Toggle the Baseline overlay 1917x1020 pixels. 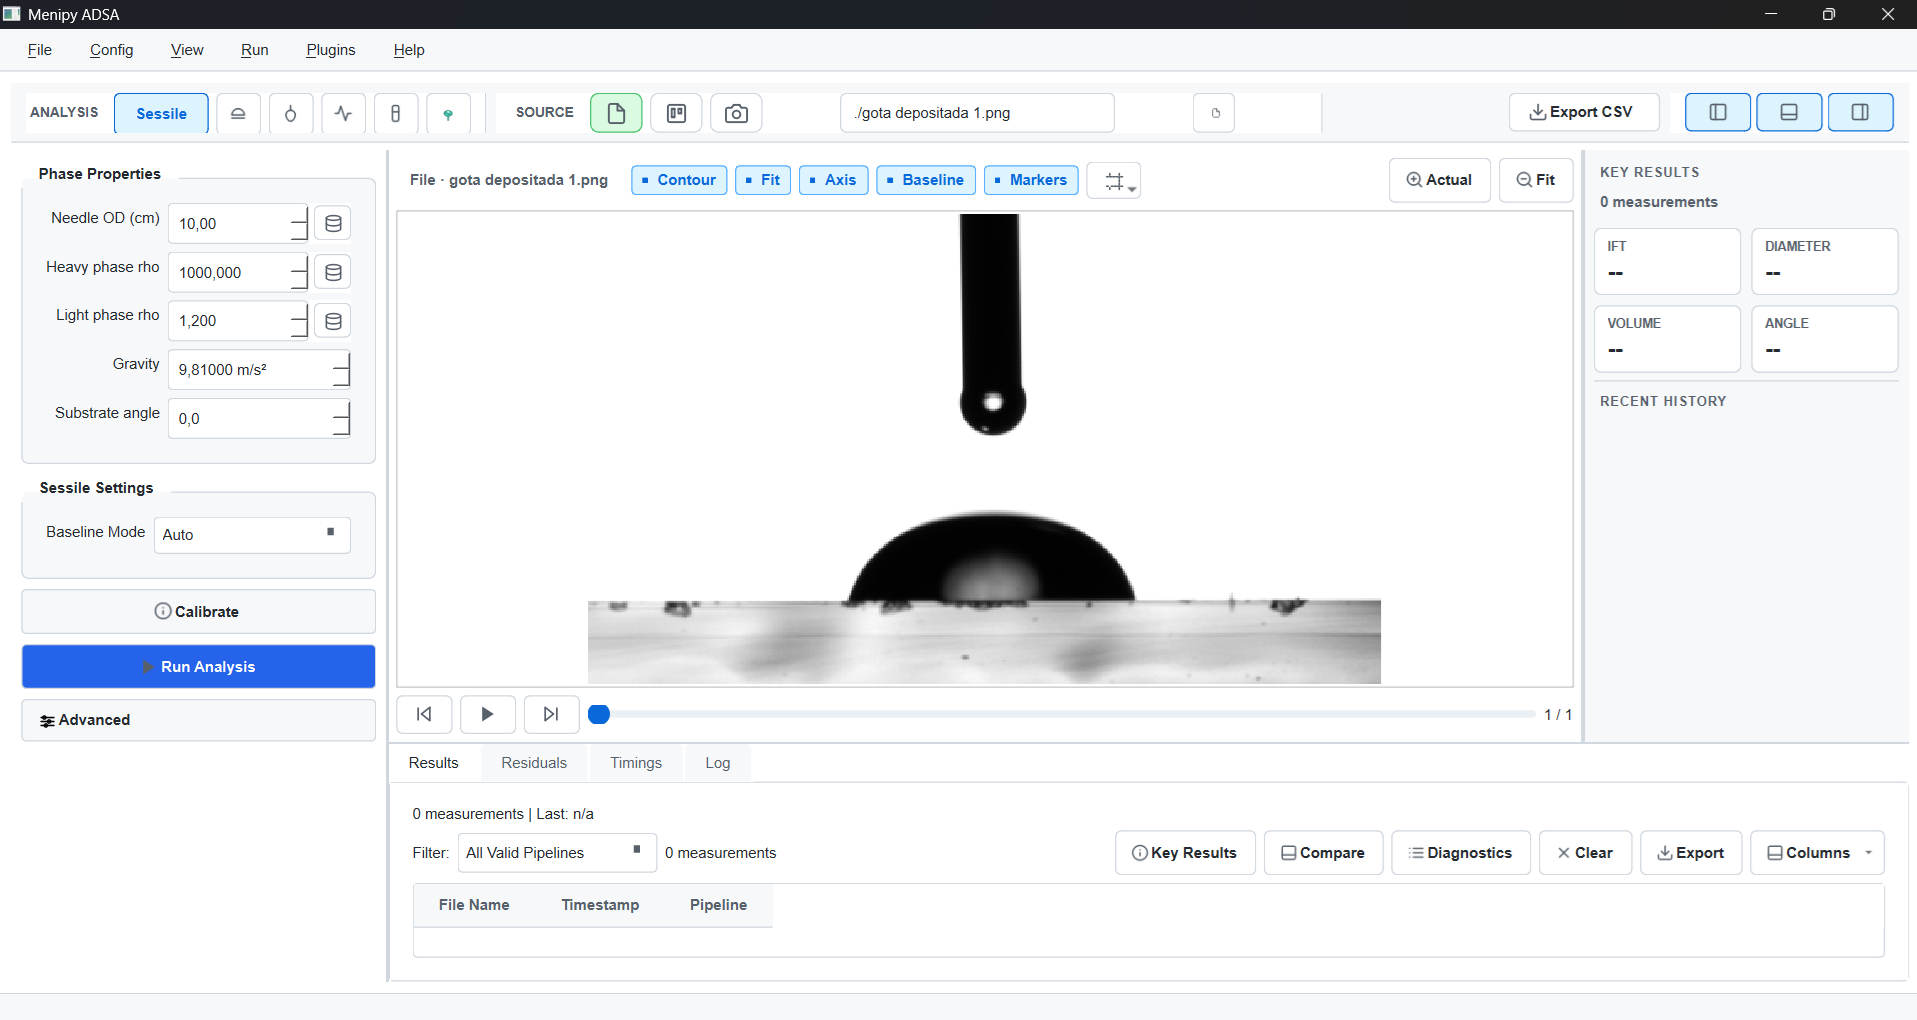click(926, 180)
